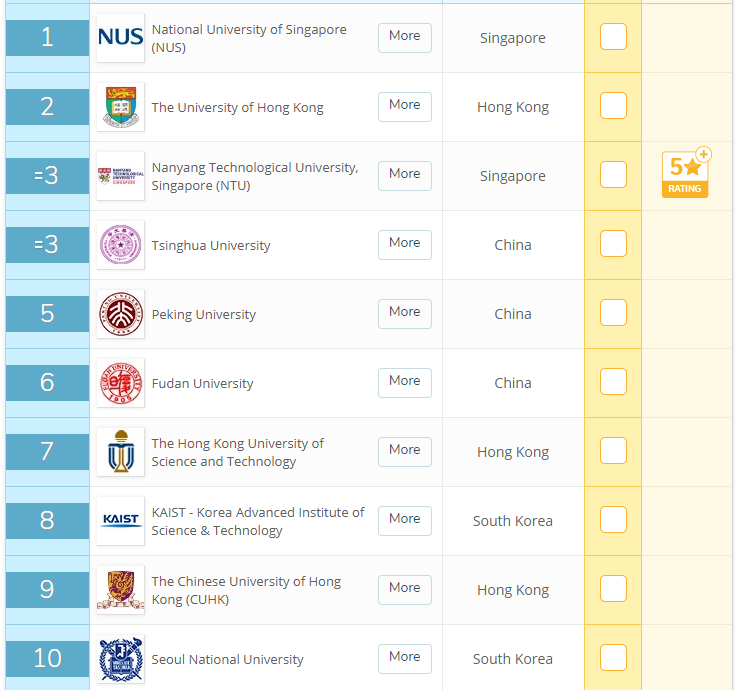This screenshot has width=739, height=690.
Task: Click the Nanyang Technological University logo
Action: point(120,176)
